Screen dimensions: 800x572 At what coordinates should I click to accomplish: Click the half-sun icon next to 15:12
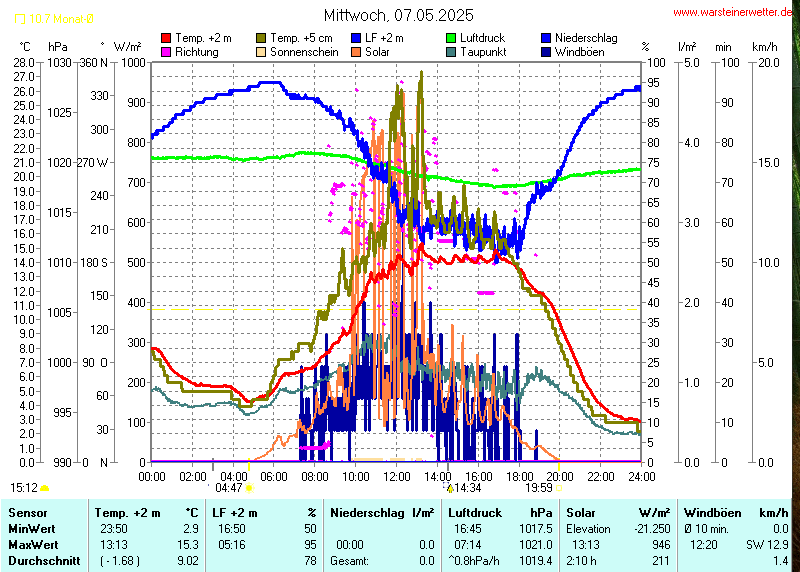click(x=44, y=488)
